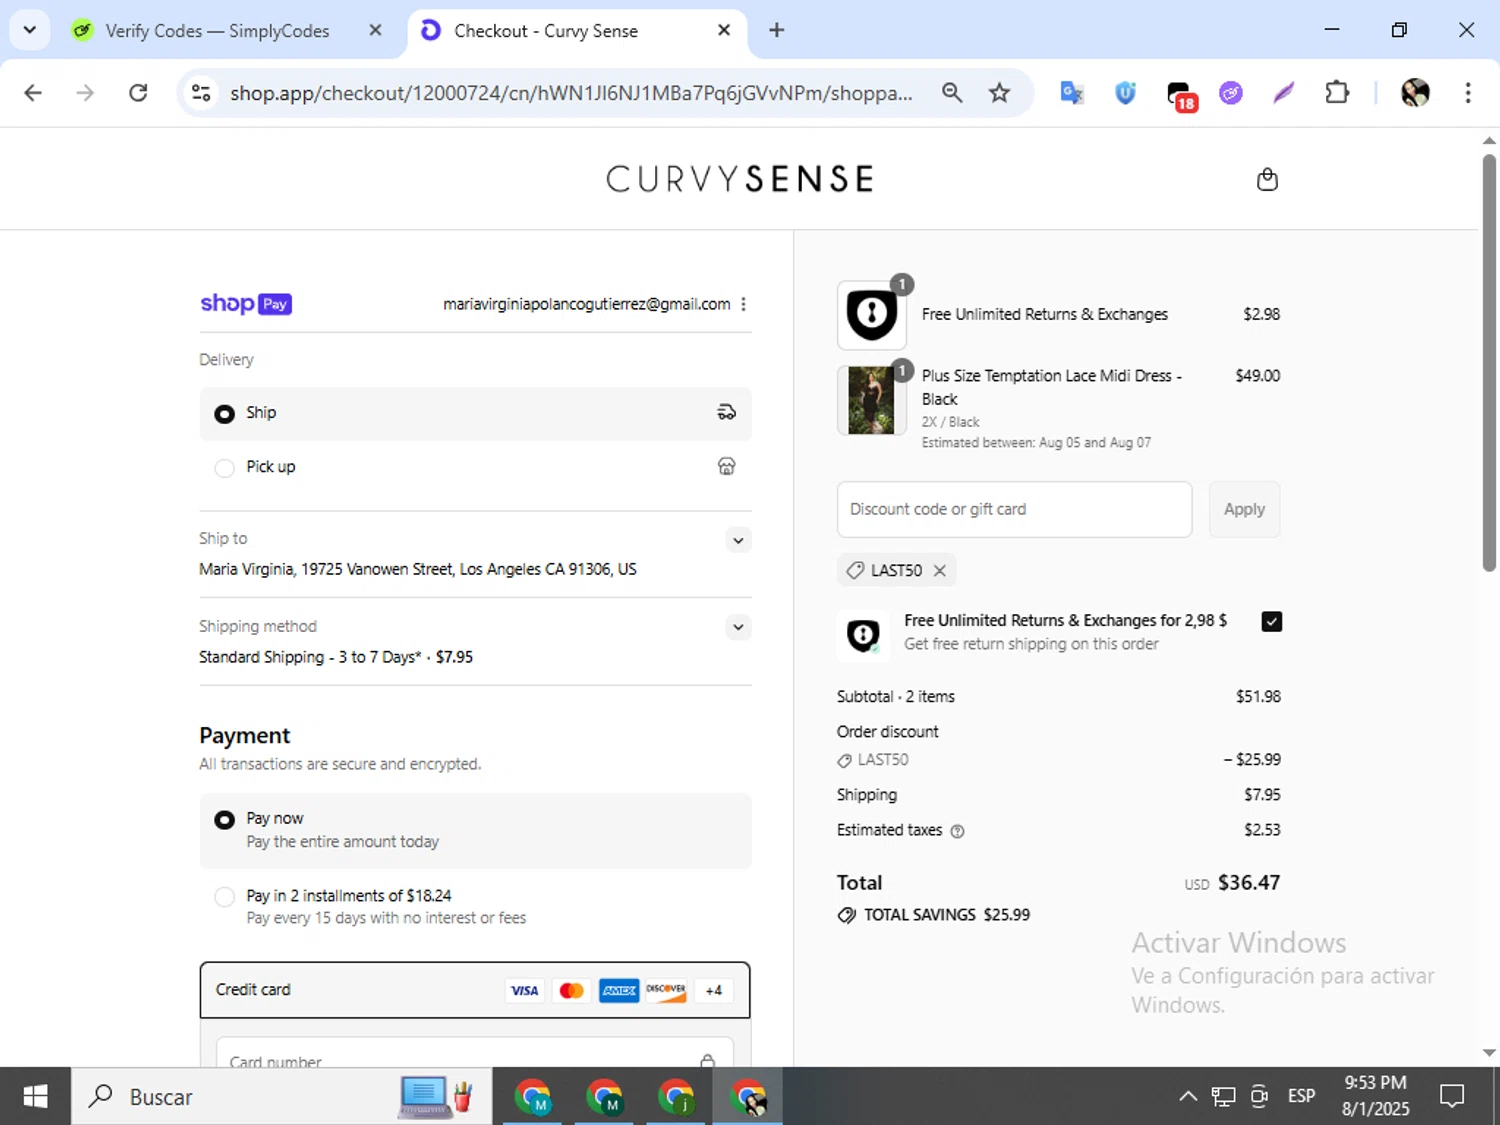Image resolution: width=1500 pixels, height=1125 pixels.
Task: Reload the checkout page
Action: (x=138, y=93)
